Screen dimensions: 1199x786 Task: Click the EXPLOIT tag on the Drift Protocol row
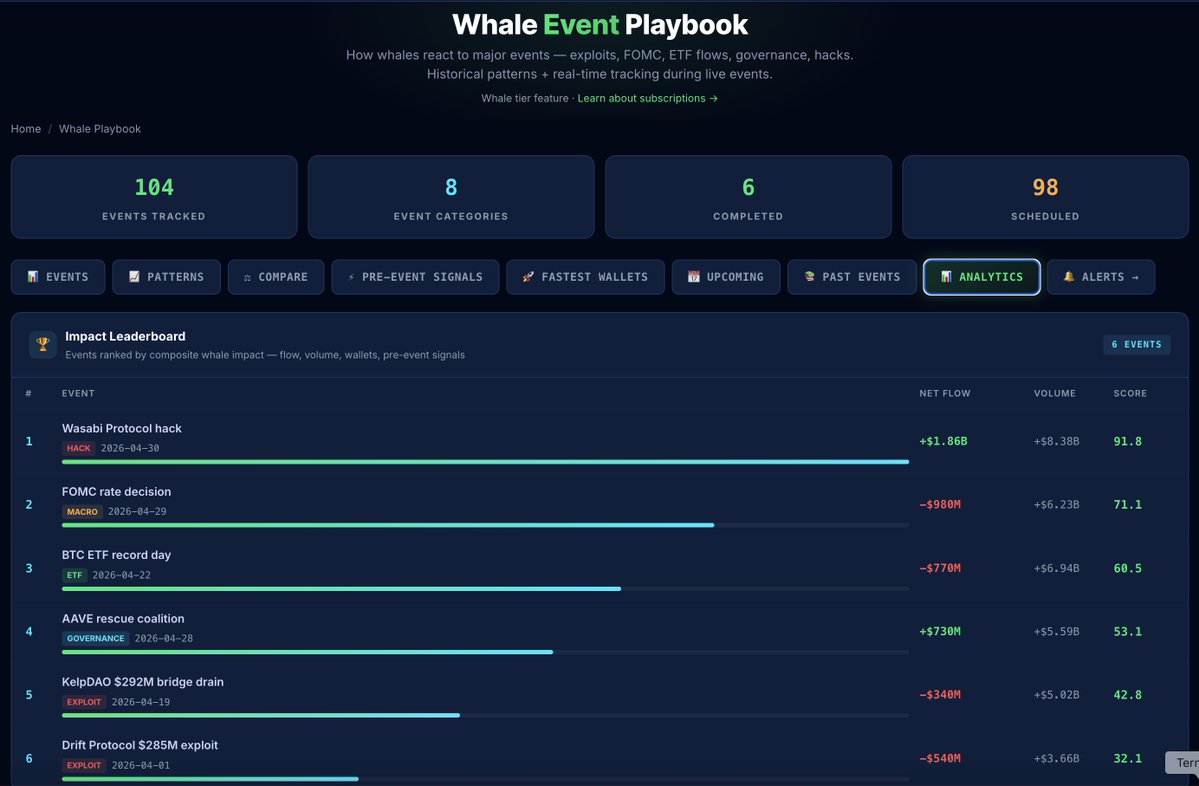[84, 765]
